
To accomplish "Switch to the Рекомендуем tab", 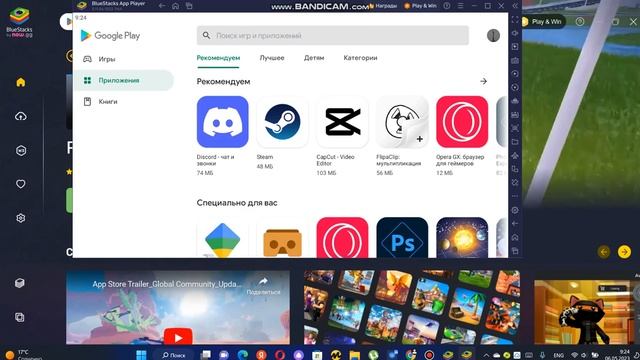I will pyautogui.click(x=218, y=58).
